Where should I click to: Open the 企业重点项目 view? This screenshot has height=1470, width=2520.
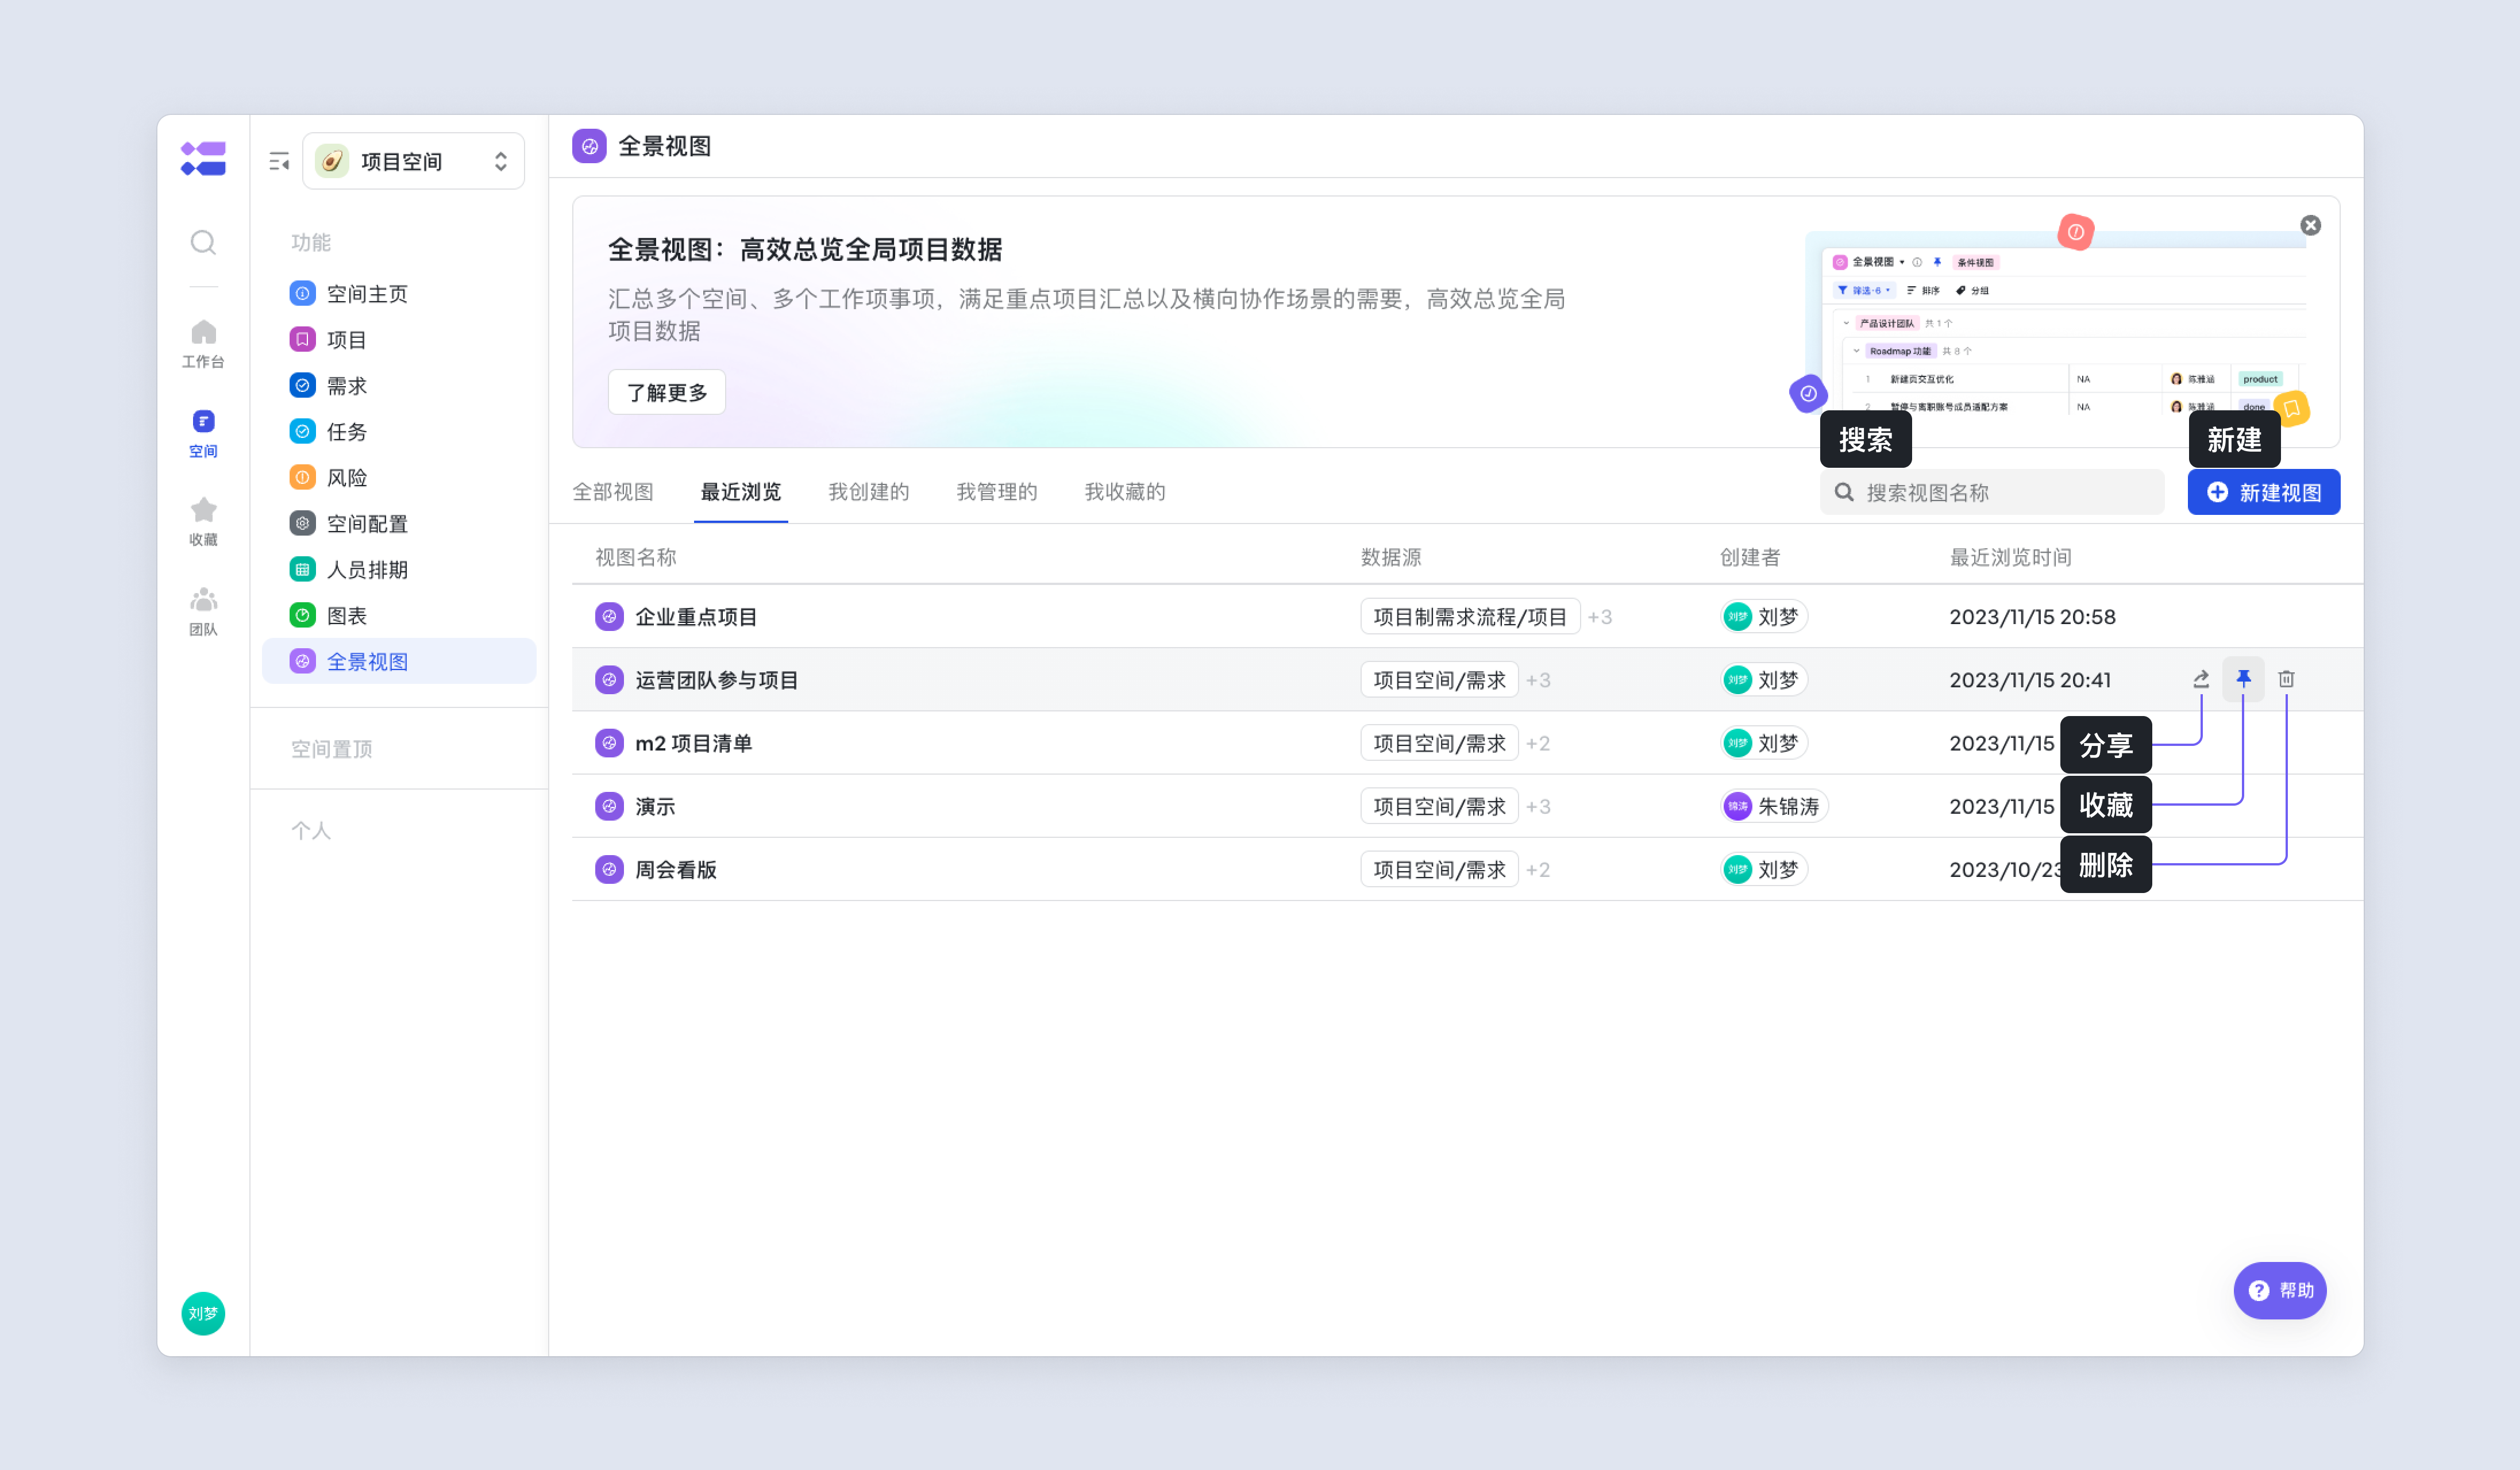[x=696, y=616]
